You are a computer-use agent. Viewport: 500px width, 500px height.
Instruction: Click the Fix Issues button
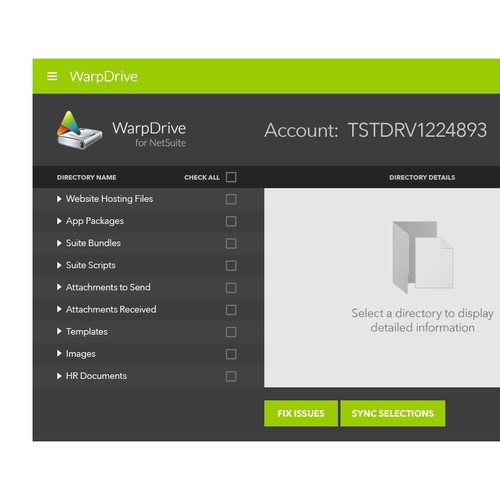(301, 413)
